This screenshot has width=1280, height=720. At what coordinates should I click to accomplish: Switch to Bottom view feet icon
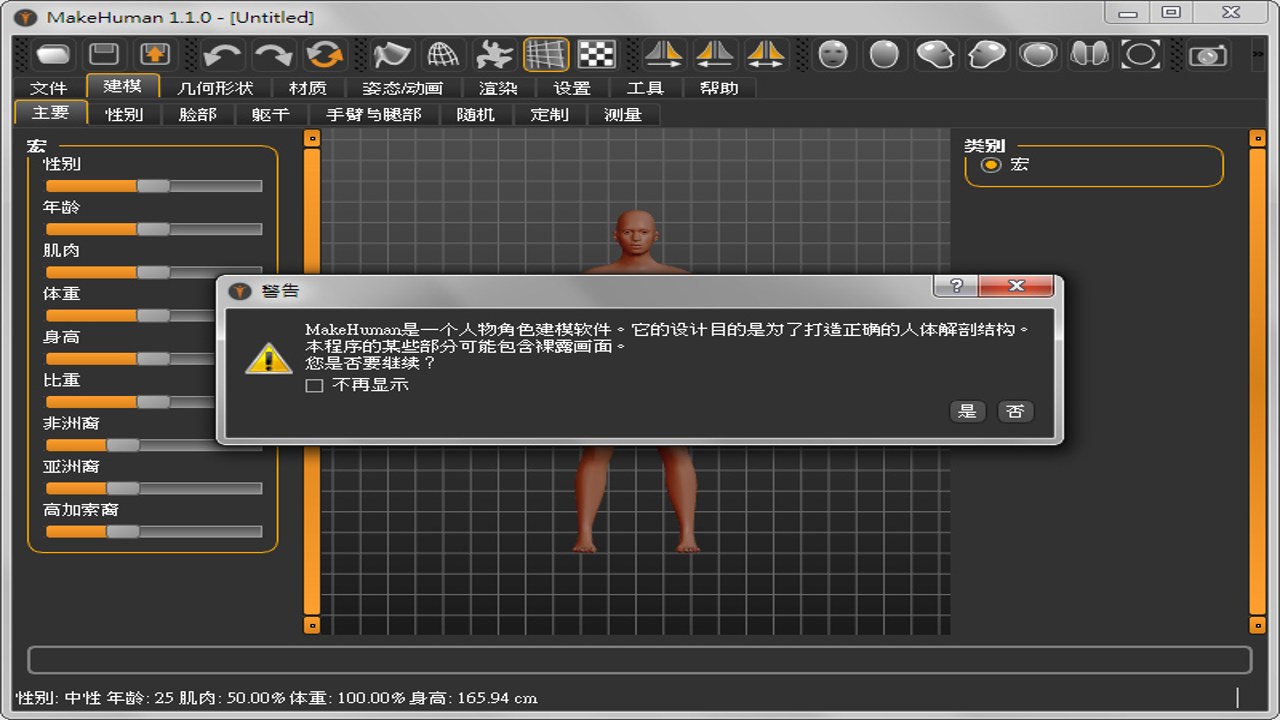click(1089, 54)
